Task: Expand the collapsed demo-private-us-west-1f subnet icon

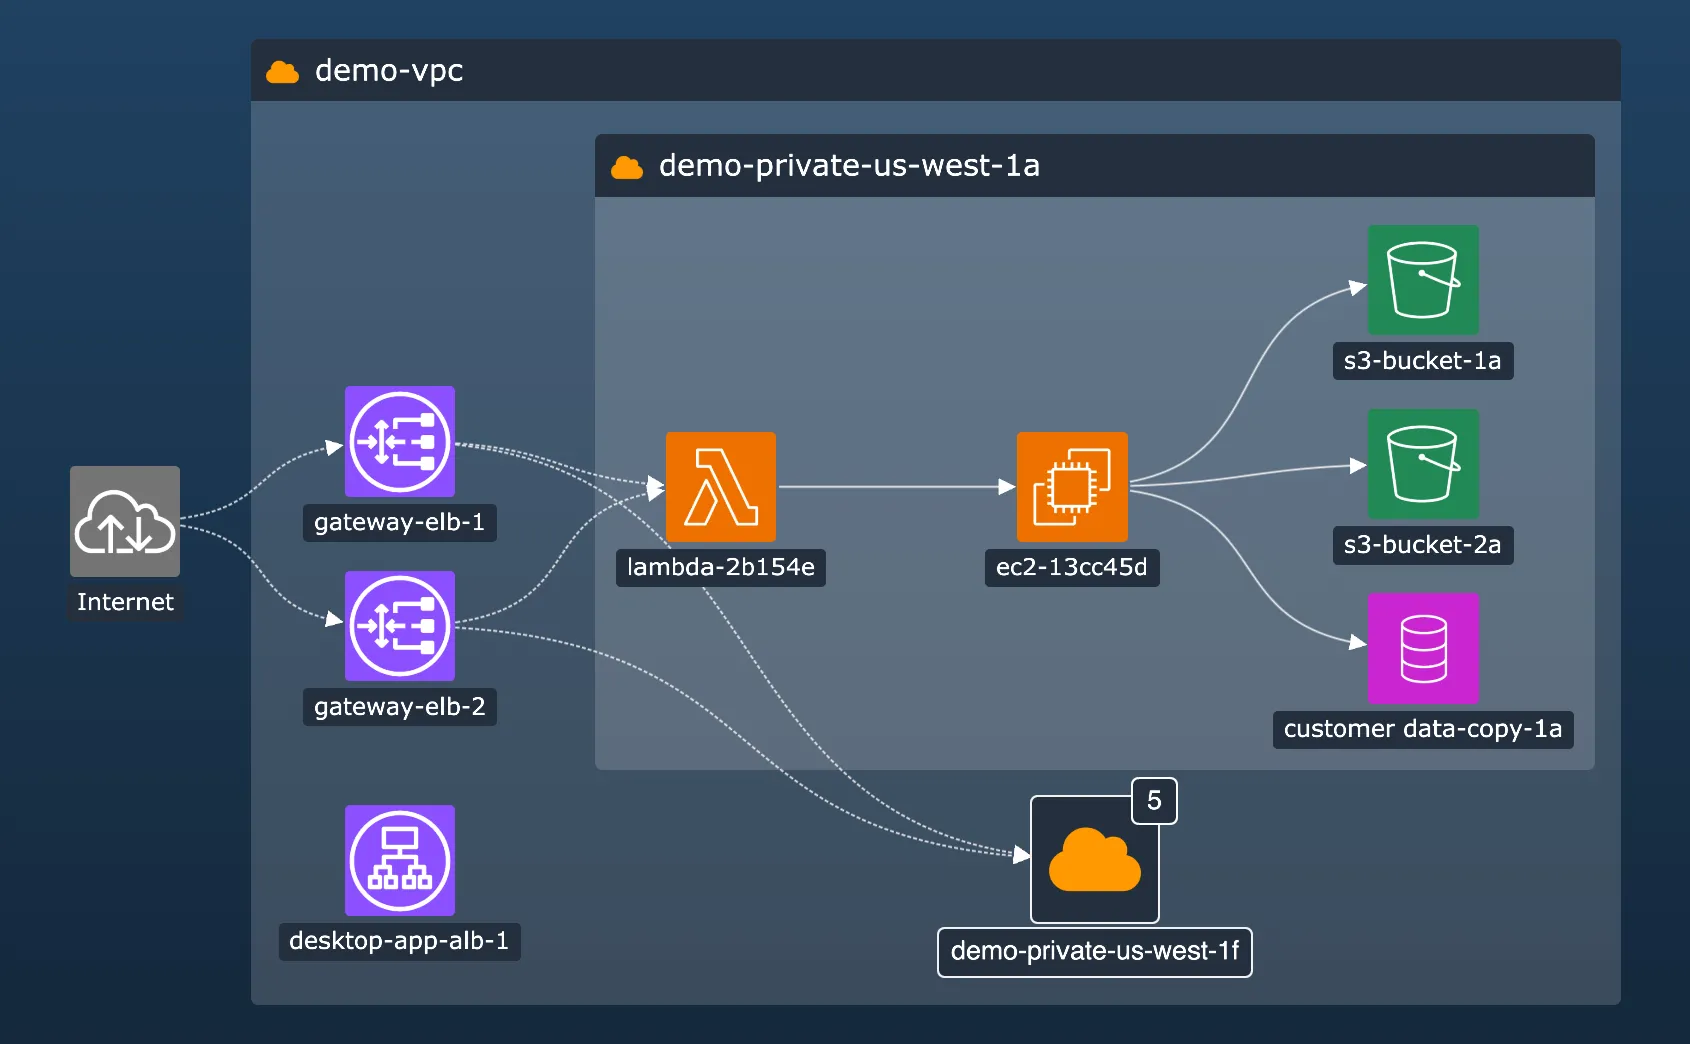Action: click(x=1095, y=859)
